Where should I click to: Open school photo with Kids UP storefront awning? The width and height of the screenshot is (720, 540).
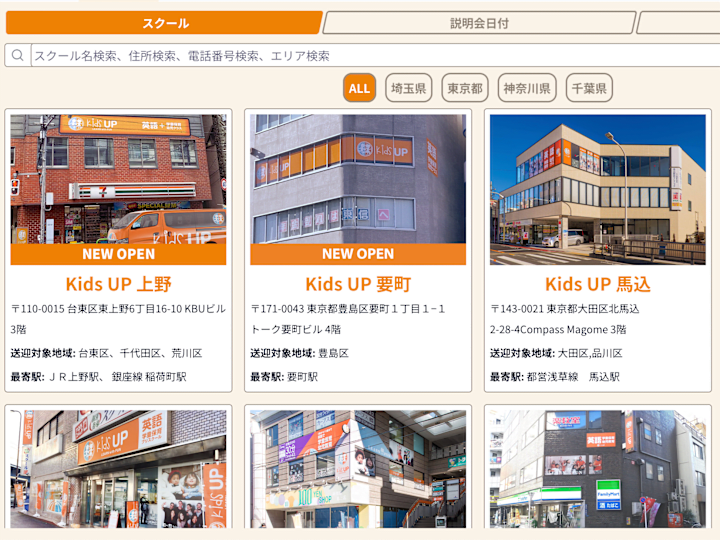118,469
